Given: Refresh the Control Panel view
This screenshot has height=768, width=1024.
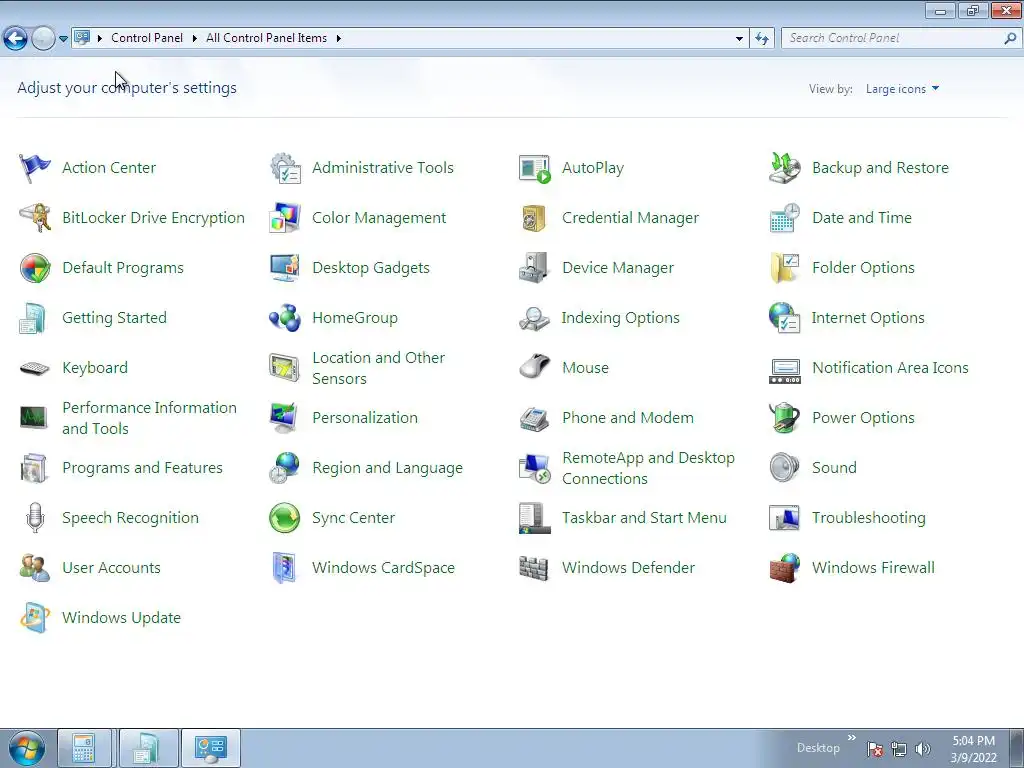Looking at the screenshot, I should [x=762, y=39].
